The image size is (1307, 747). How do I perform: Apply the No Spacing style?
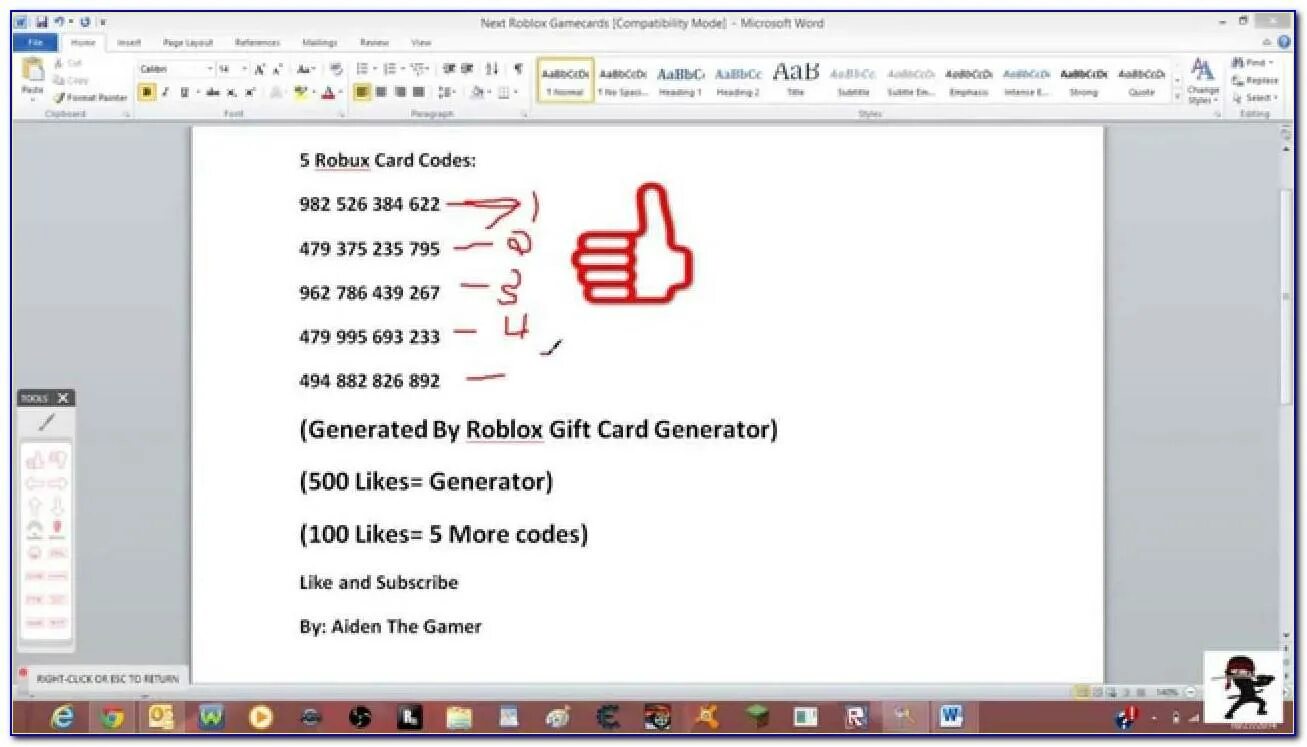(622, 81)
